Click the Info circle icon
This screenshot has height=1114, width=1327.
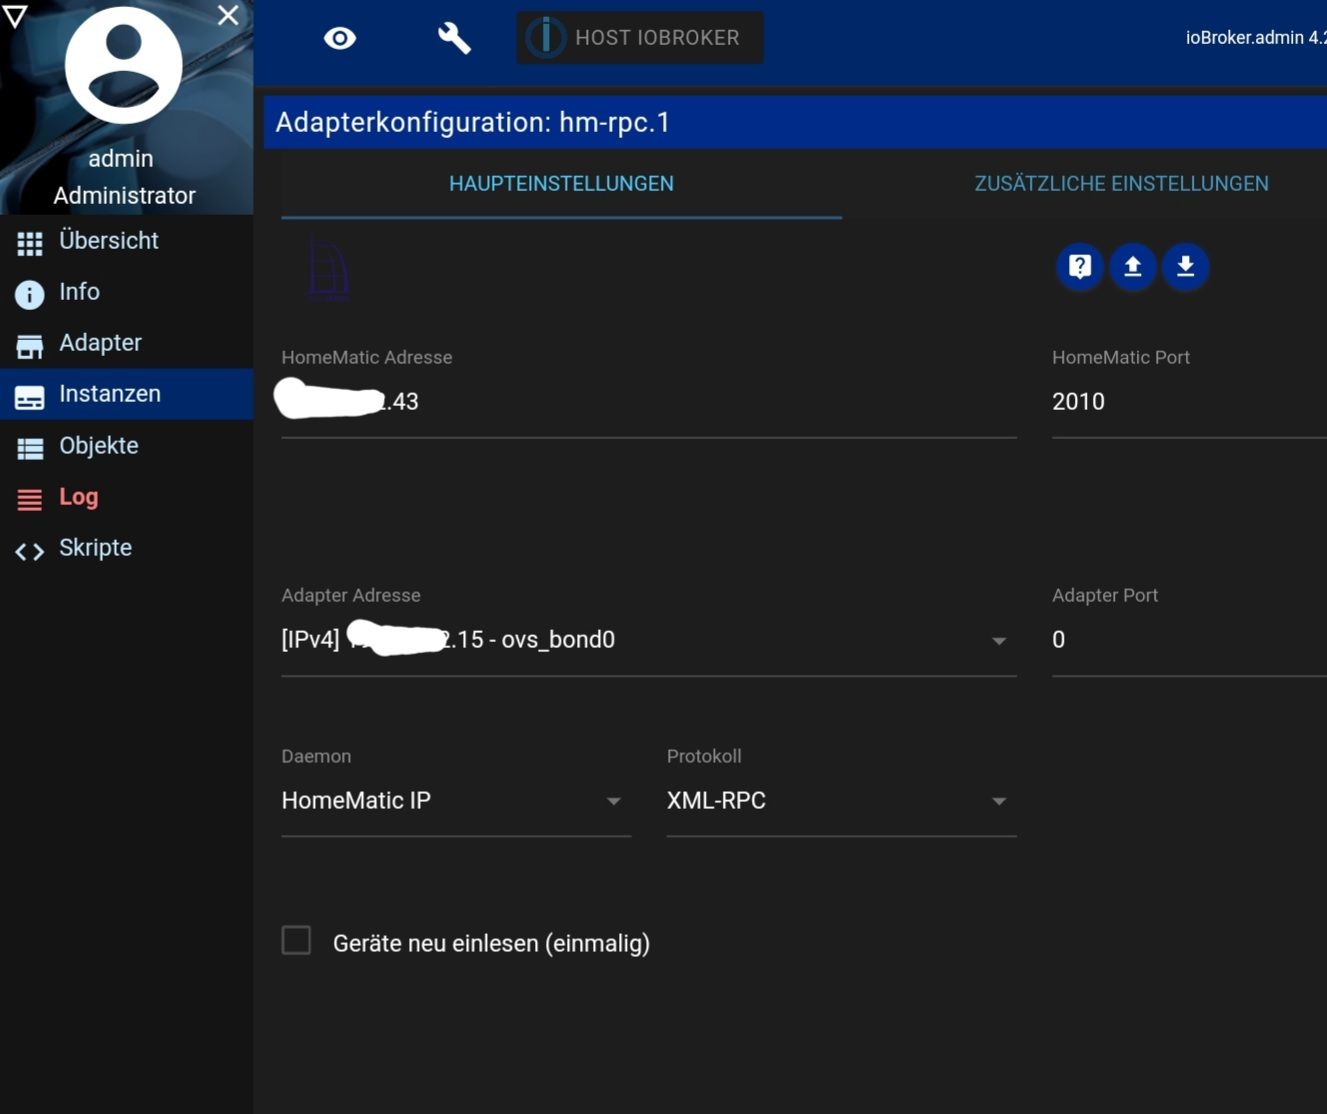(30, 294)
